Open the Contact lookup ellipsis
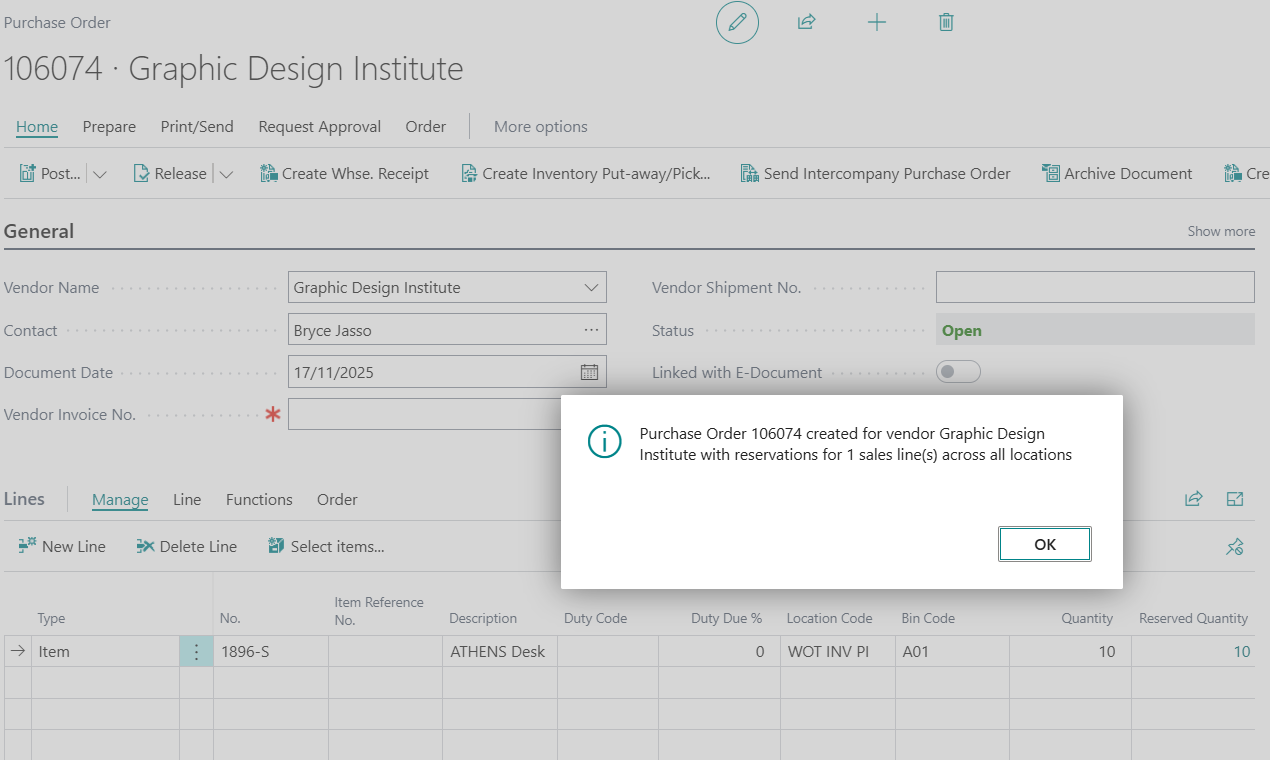The width and height of the screenshot is (1270, 760). pos(590,330)
